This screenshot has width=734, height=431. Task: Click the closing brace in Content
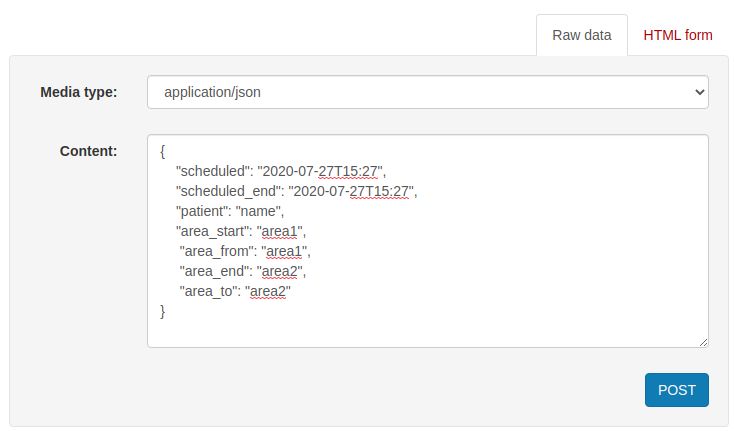(x=162, y=312)
